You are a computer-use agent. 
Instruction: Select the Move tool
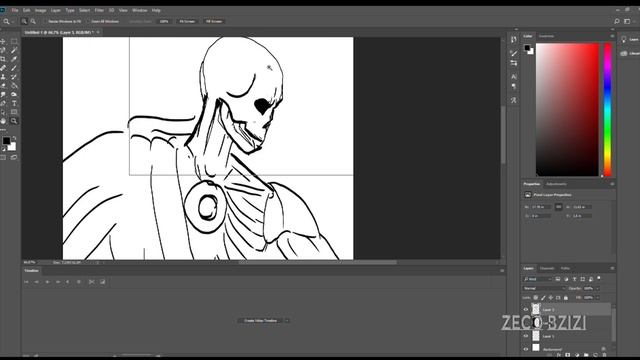[x=3, y=41]
